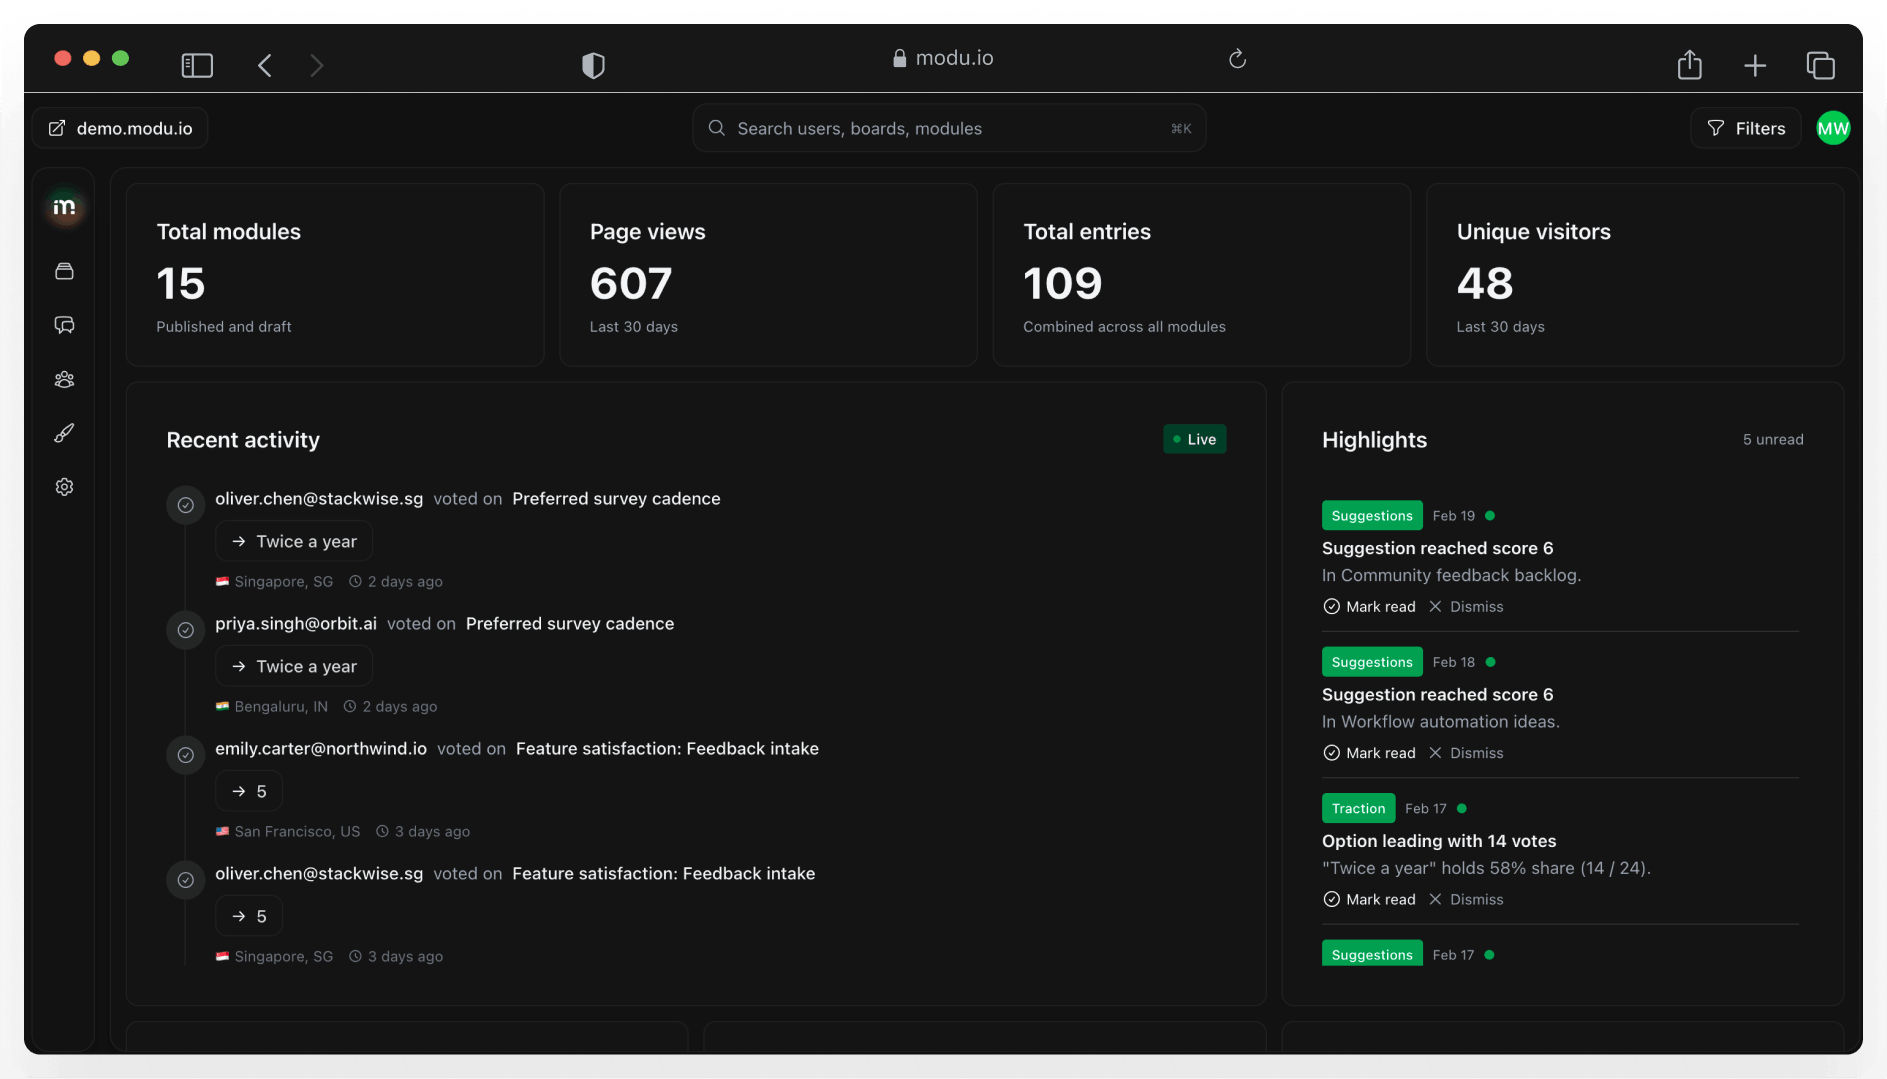1887x1079 pixels.
Task: Open demo.modu.io external link
Action: pos(119,128)
